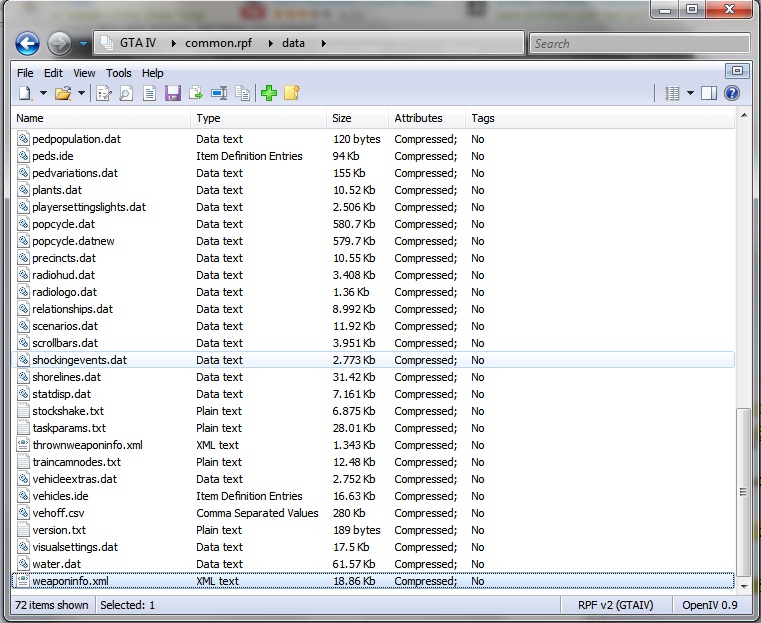Click the blue Help question icon
This screenshot has height=623, width=761.
[x=732, y=93]
